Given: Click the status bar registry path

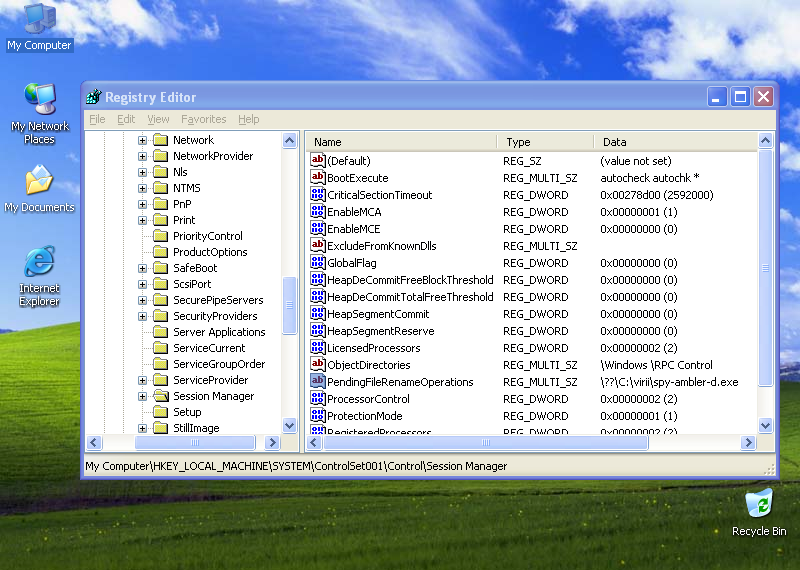Looking at the screenshot, I should (x=296, y=466).
